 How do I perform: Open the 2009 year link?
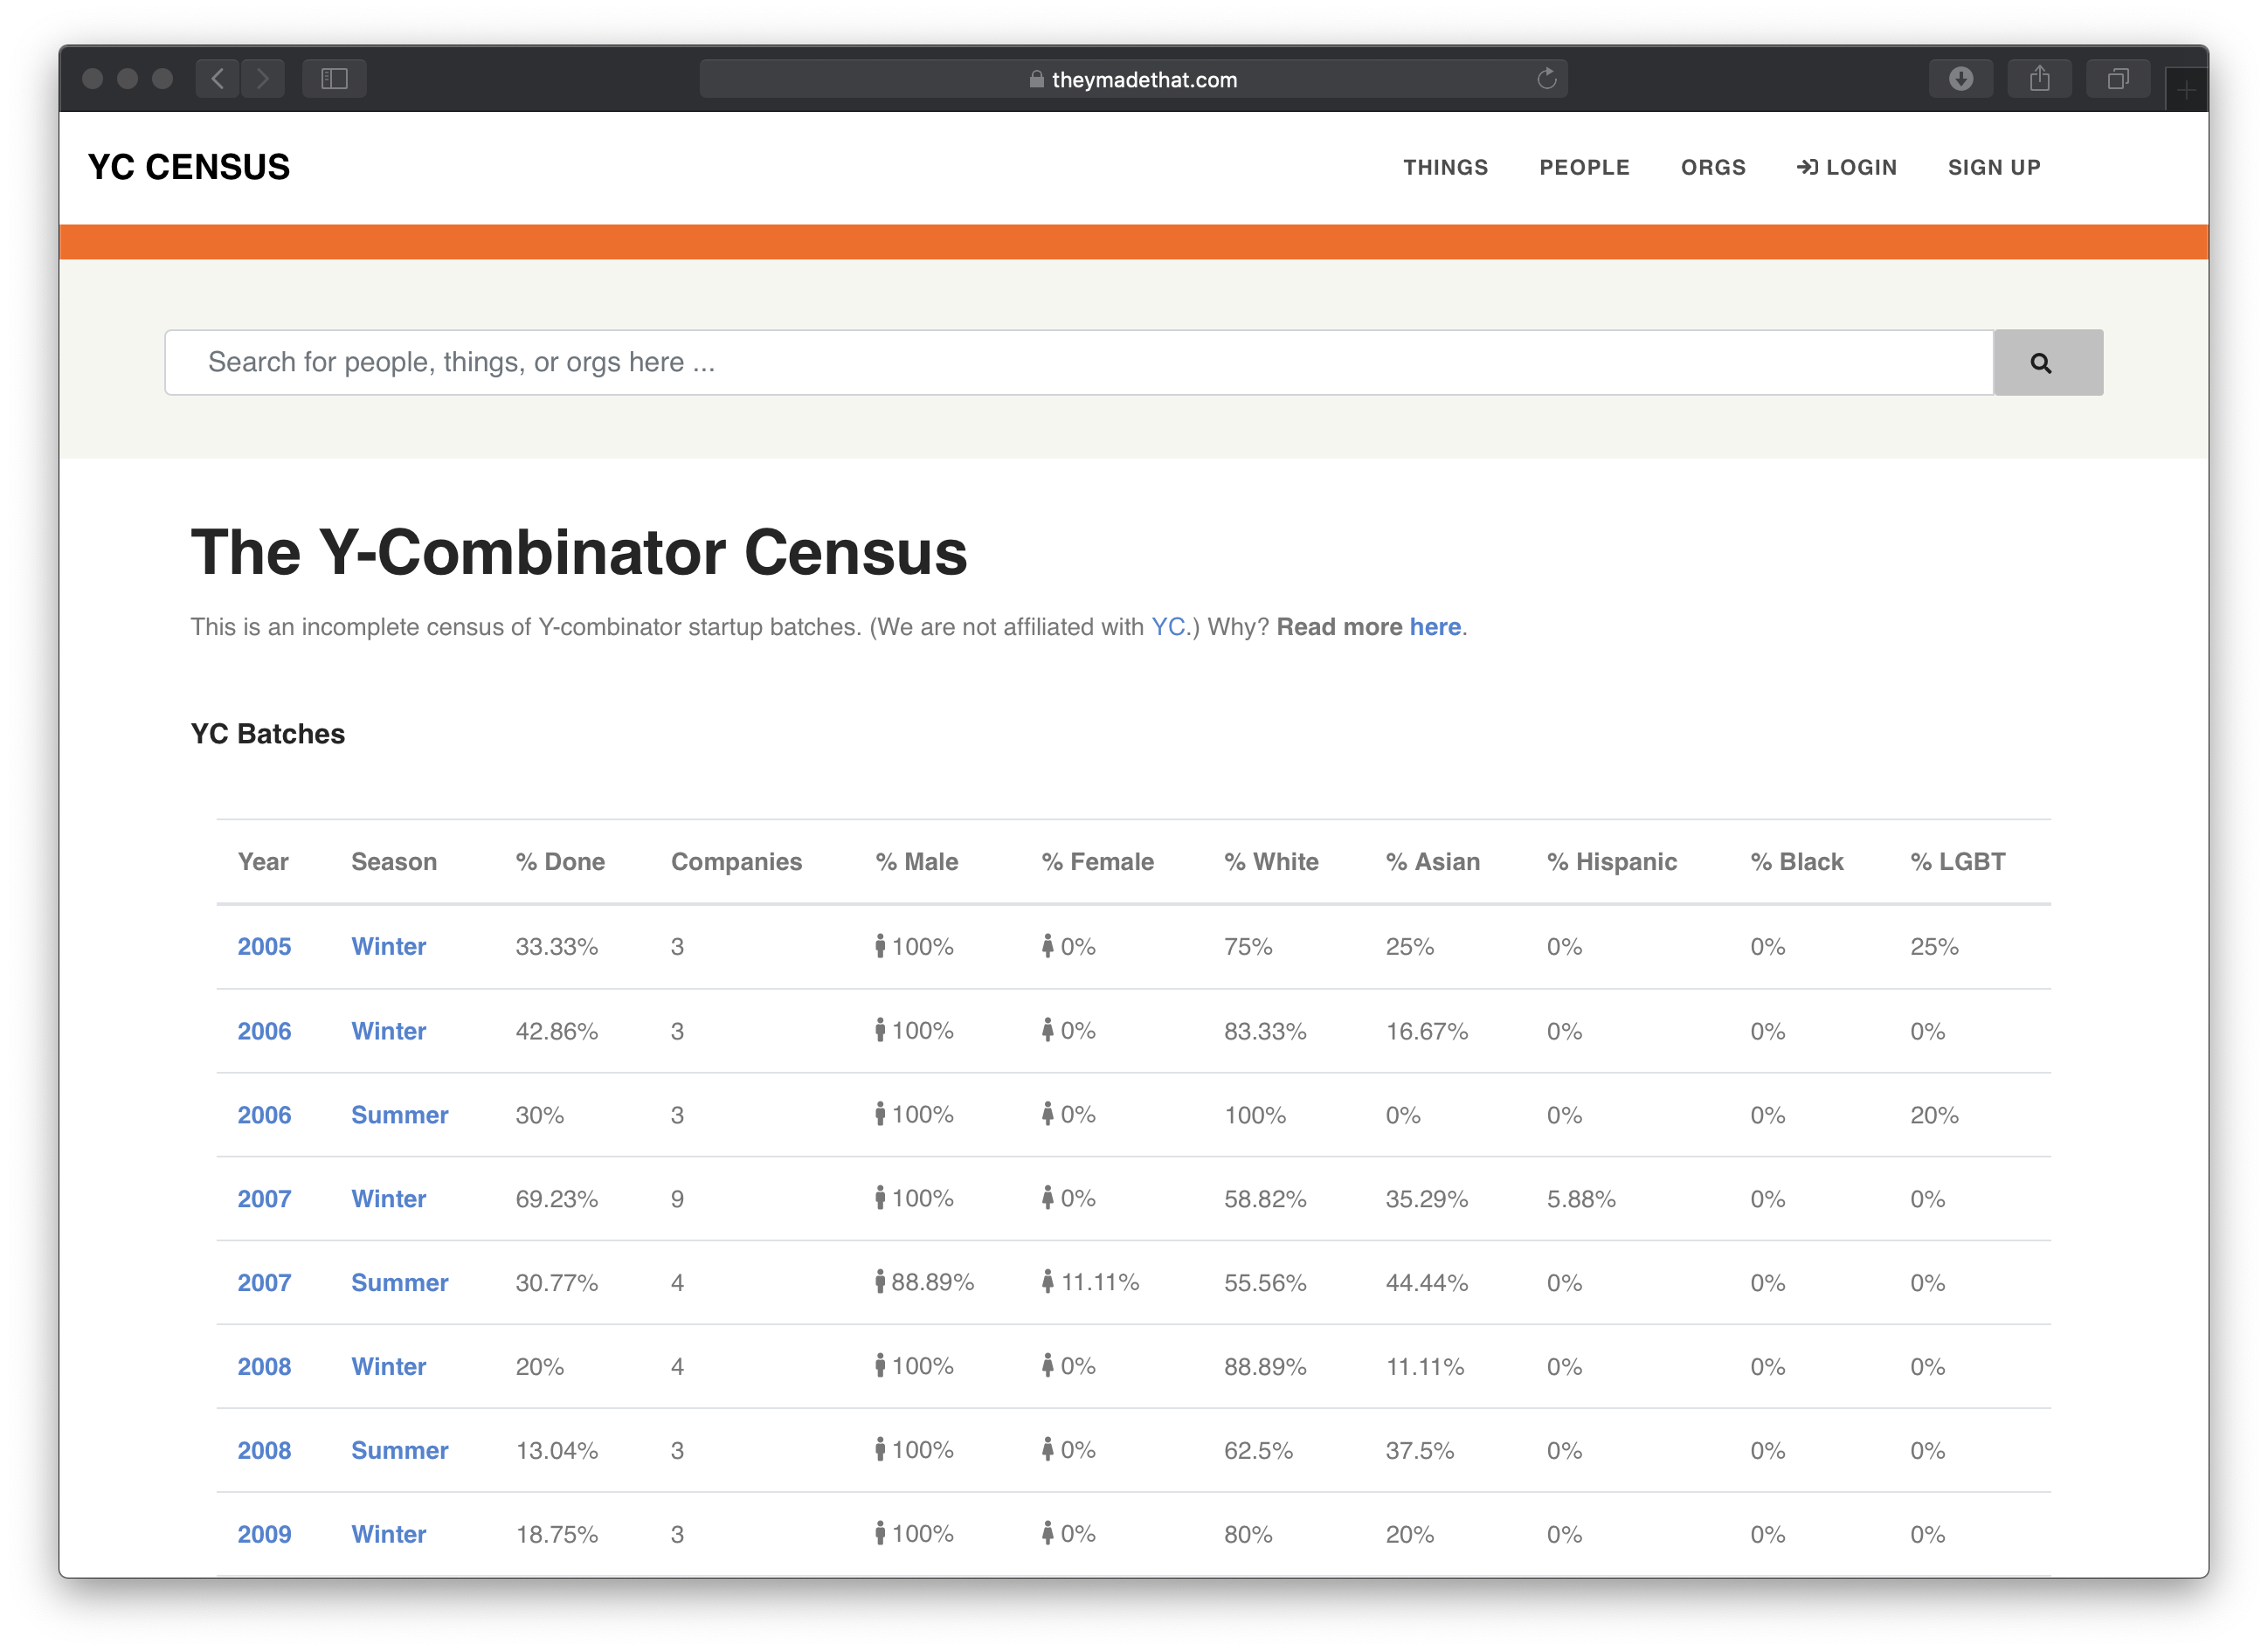click(264, 1535)
